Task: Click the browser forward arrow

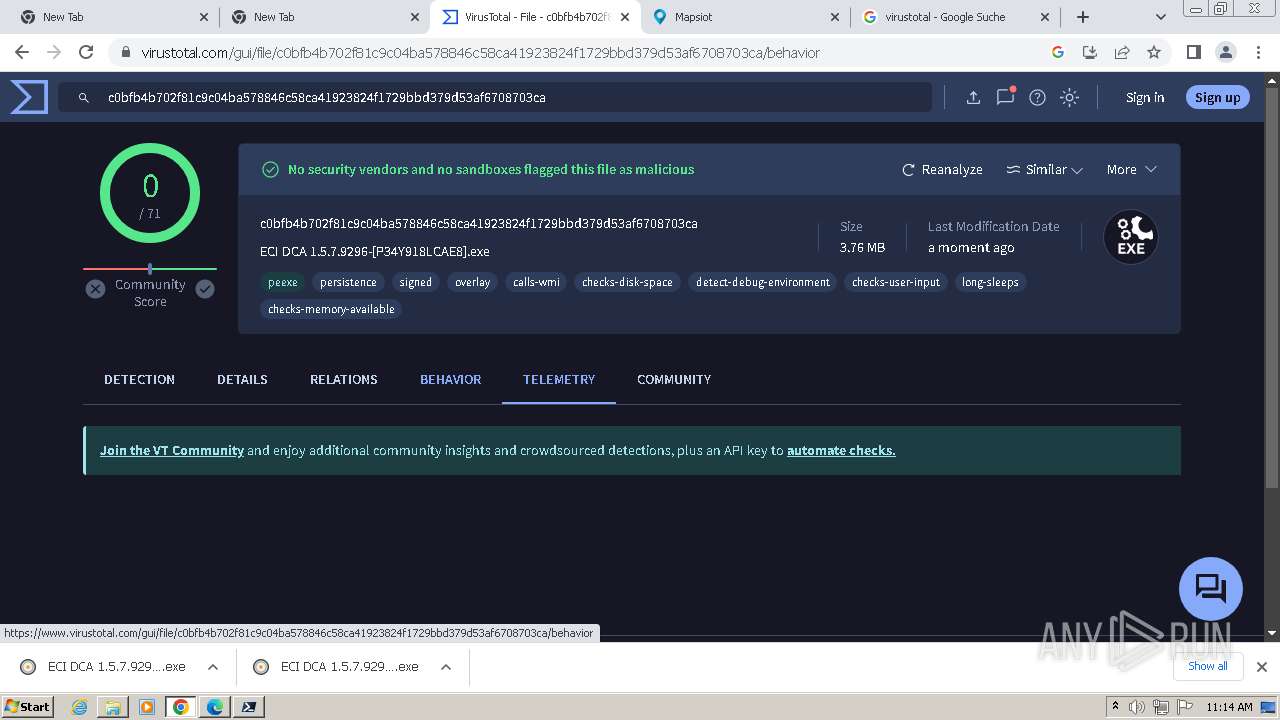Action: (x=54, y=52)
